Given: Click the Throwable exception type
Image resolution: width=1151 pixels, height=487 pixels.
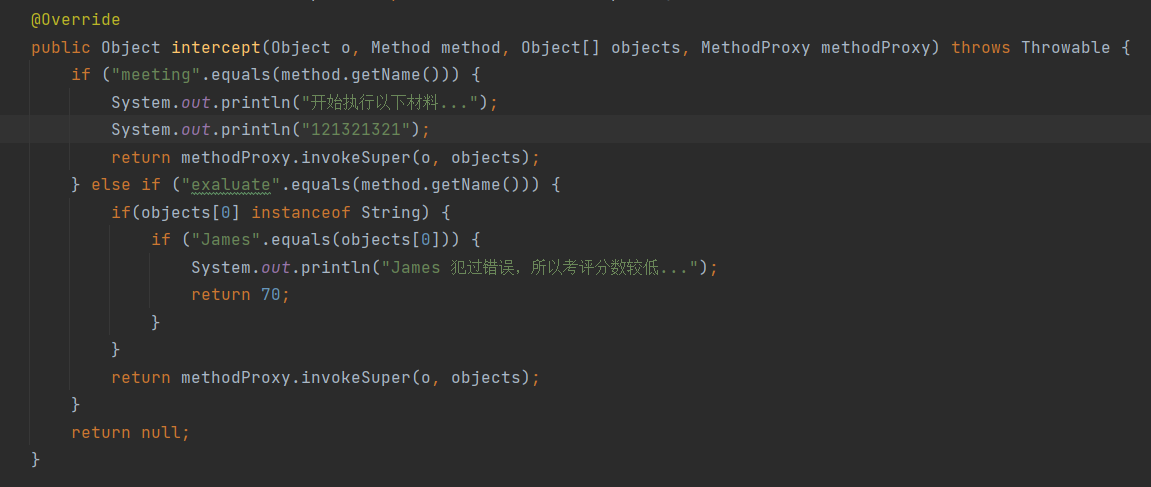Looking at the screenshot, I should click(x=1066, y=48).
